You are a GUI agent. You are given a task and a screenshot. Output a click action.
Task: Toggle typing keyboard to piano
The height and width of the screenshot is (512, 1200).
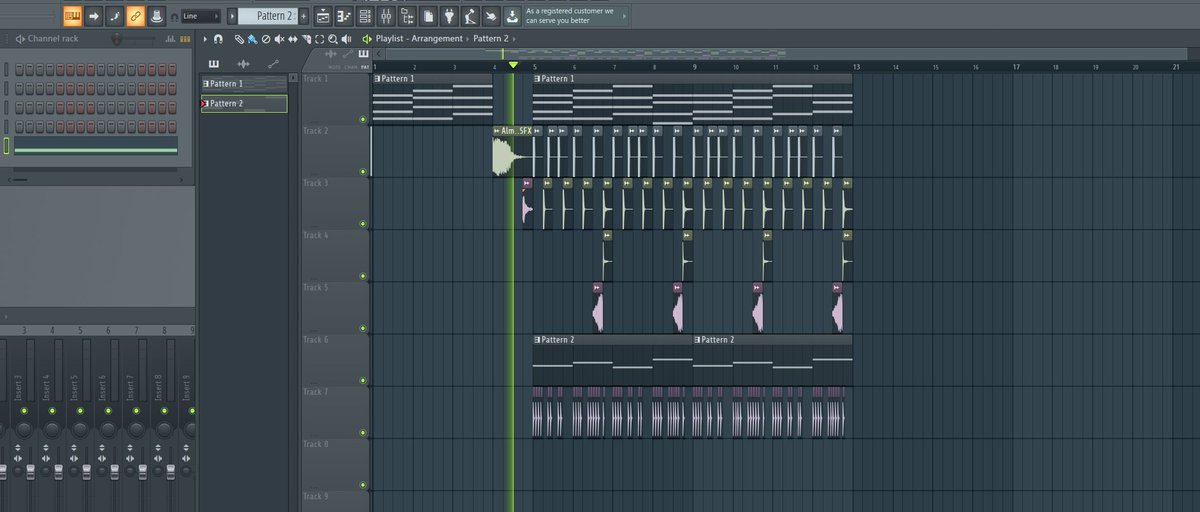(x=72, y=16)
